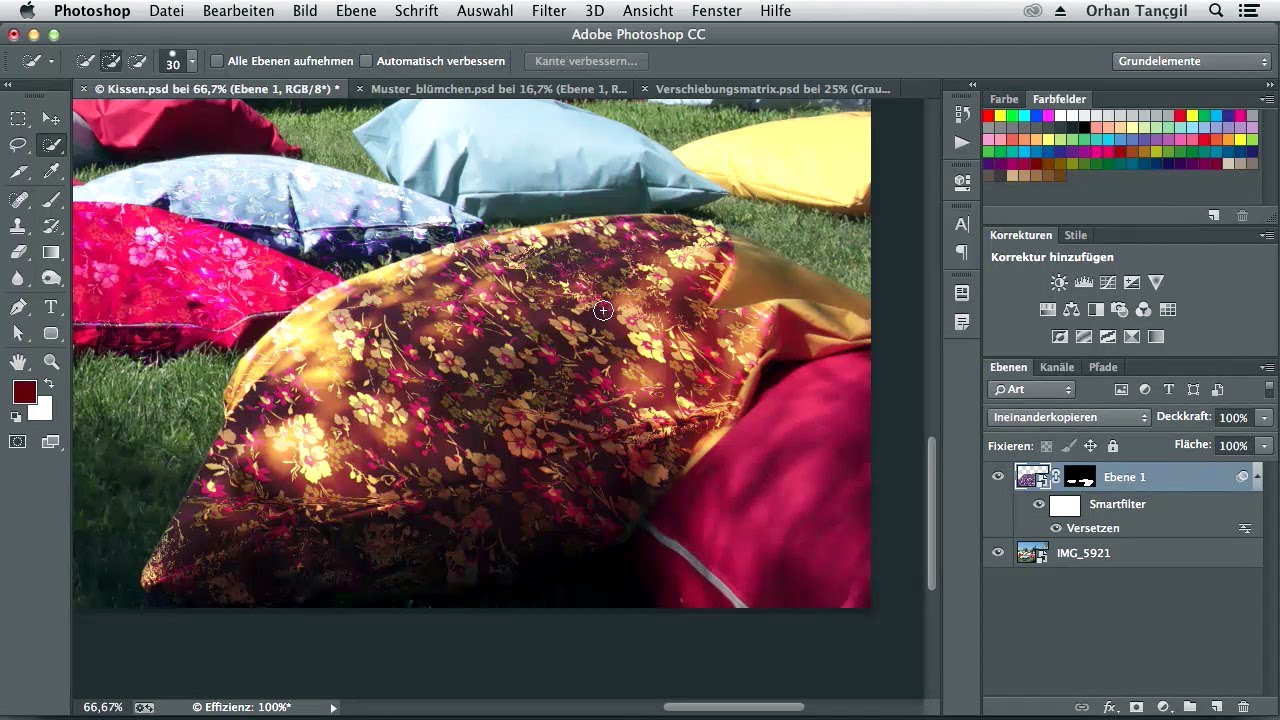Choose 'Add to selection' brush mode
Image resolution: width=1280 pixels, height=720 pixels.
point(112,61)
